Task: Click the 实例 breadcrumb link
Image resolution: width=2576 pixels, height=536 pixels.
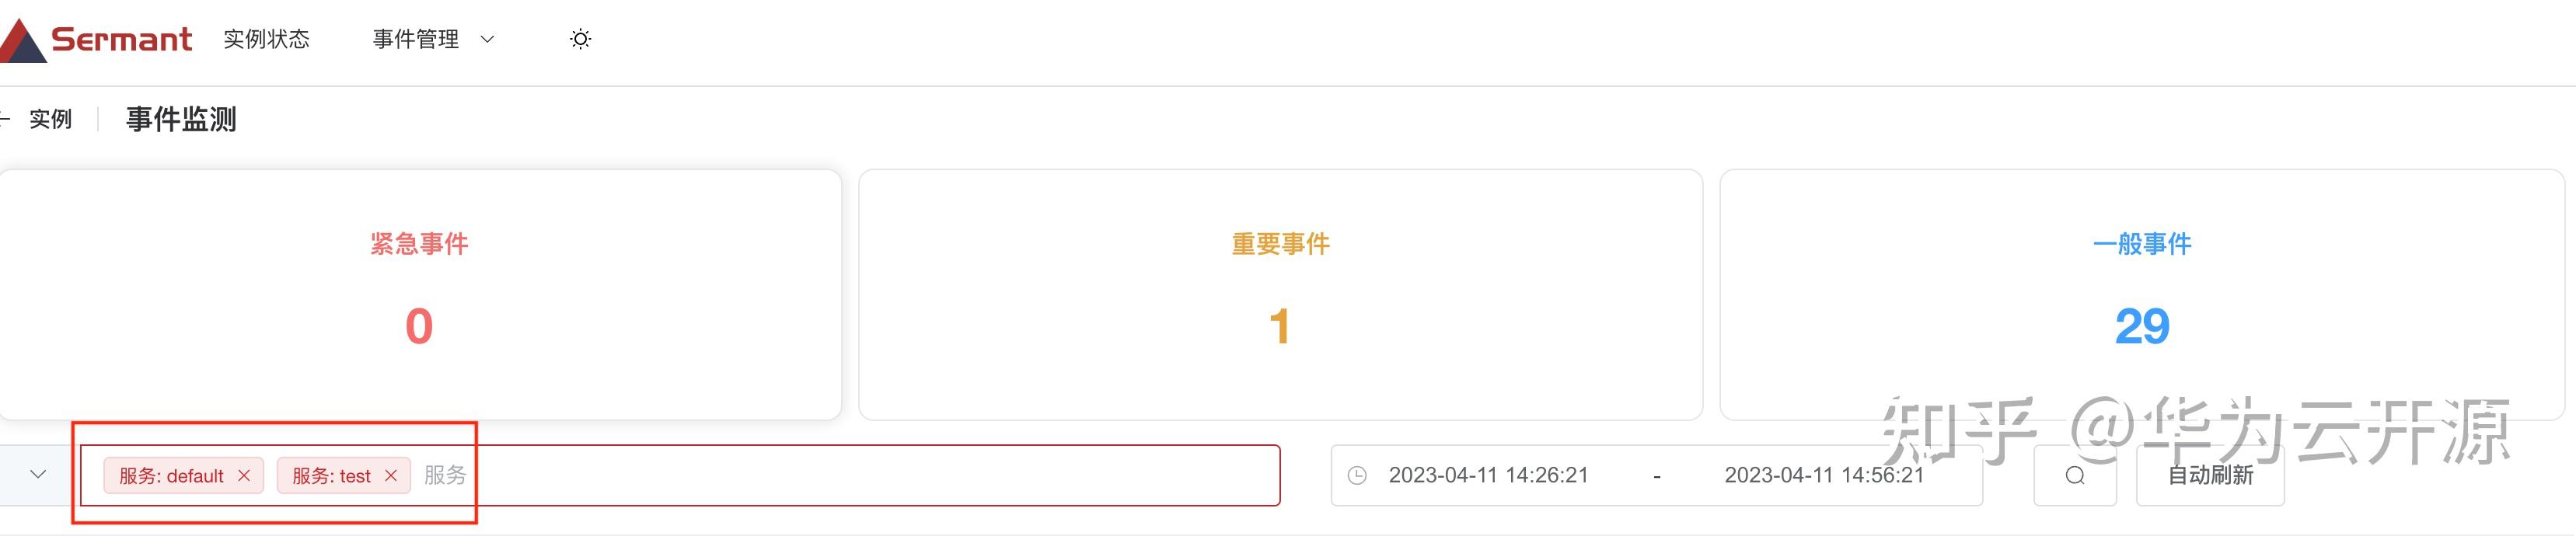Action: [x=50, y=119]
